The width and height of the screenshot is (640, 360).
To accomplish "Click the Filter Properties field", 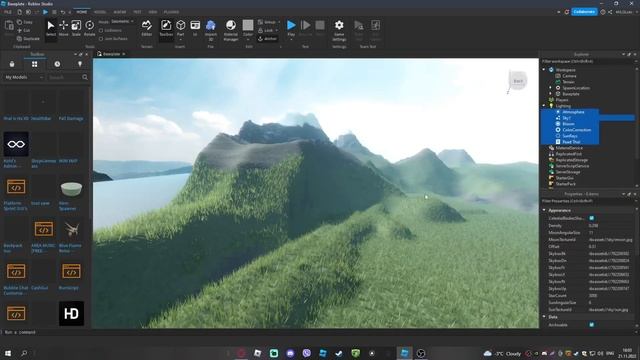I will click(x=588, y=201).
